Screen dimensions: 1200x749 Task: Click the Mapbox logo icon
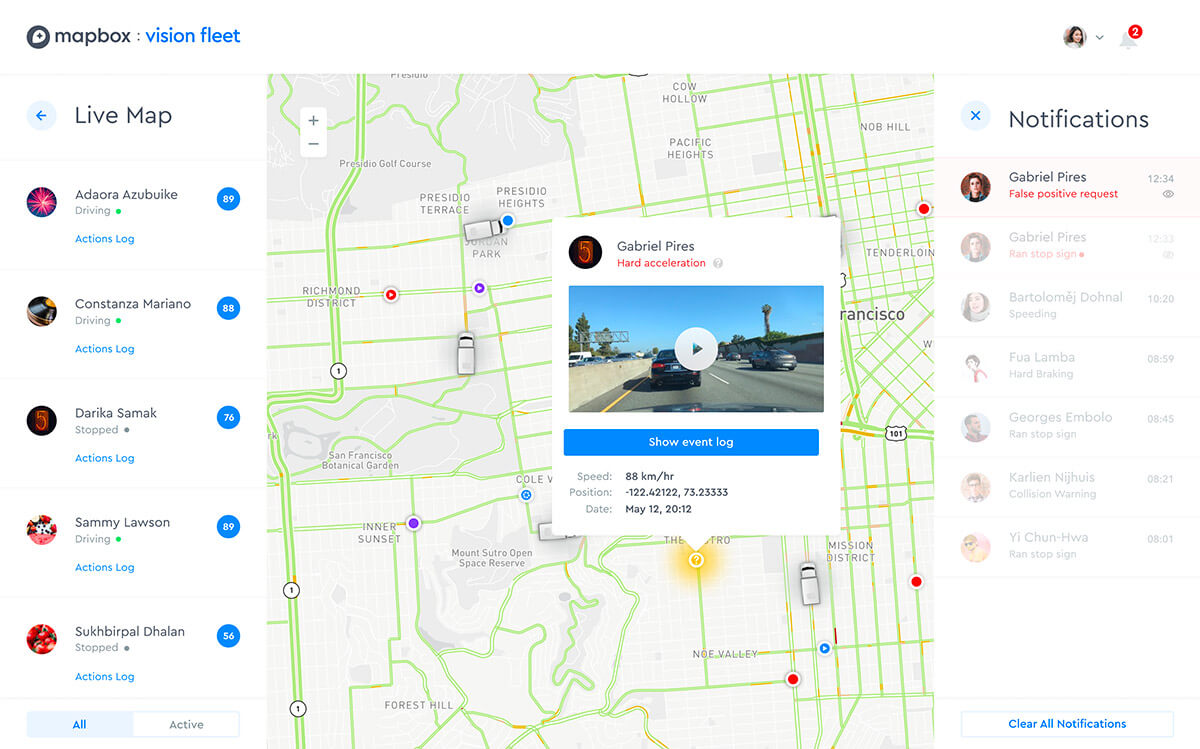click(40, 36)
